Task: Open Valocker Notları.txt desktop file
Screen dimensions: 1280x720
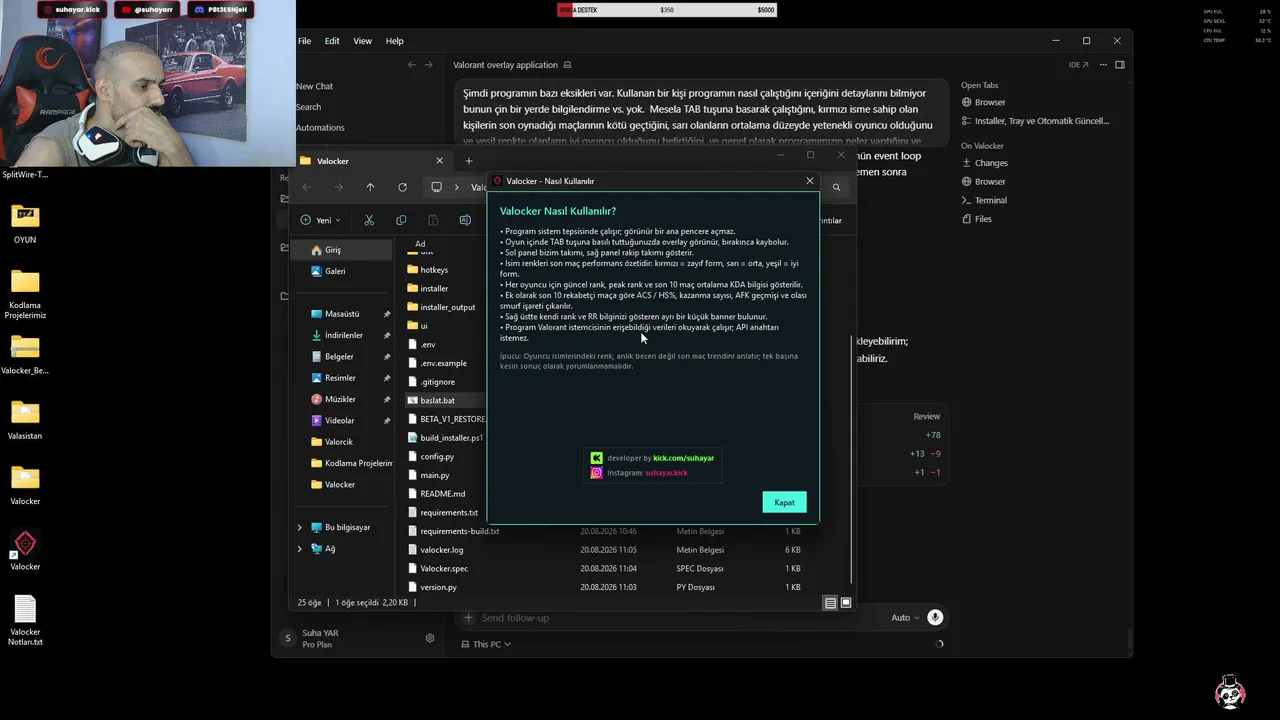Action: coord(25,621)
